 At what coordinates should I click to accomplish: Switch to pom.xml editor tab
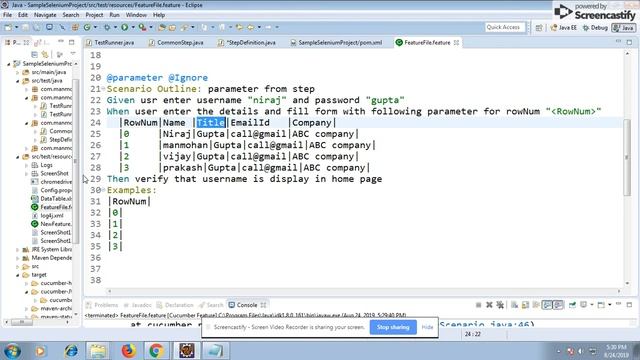click(x=336, y=42)
